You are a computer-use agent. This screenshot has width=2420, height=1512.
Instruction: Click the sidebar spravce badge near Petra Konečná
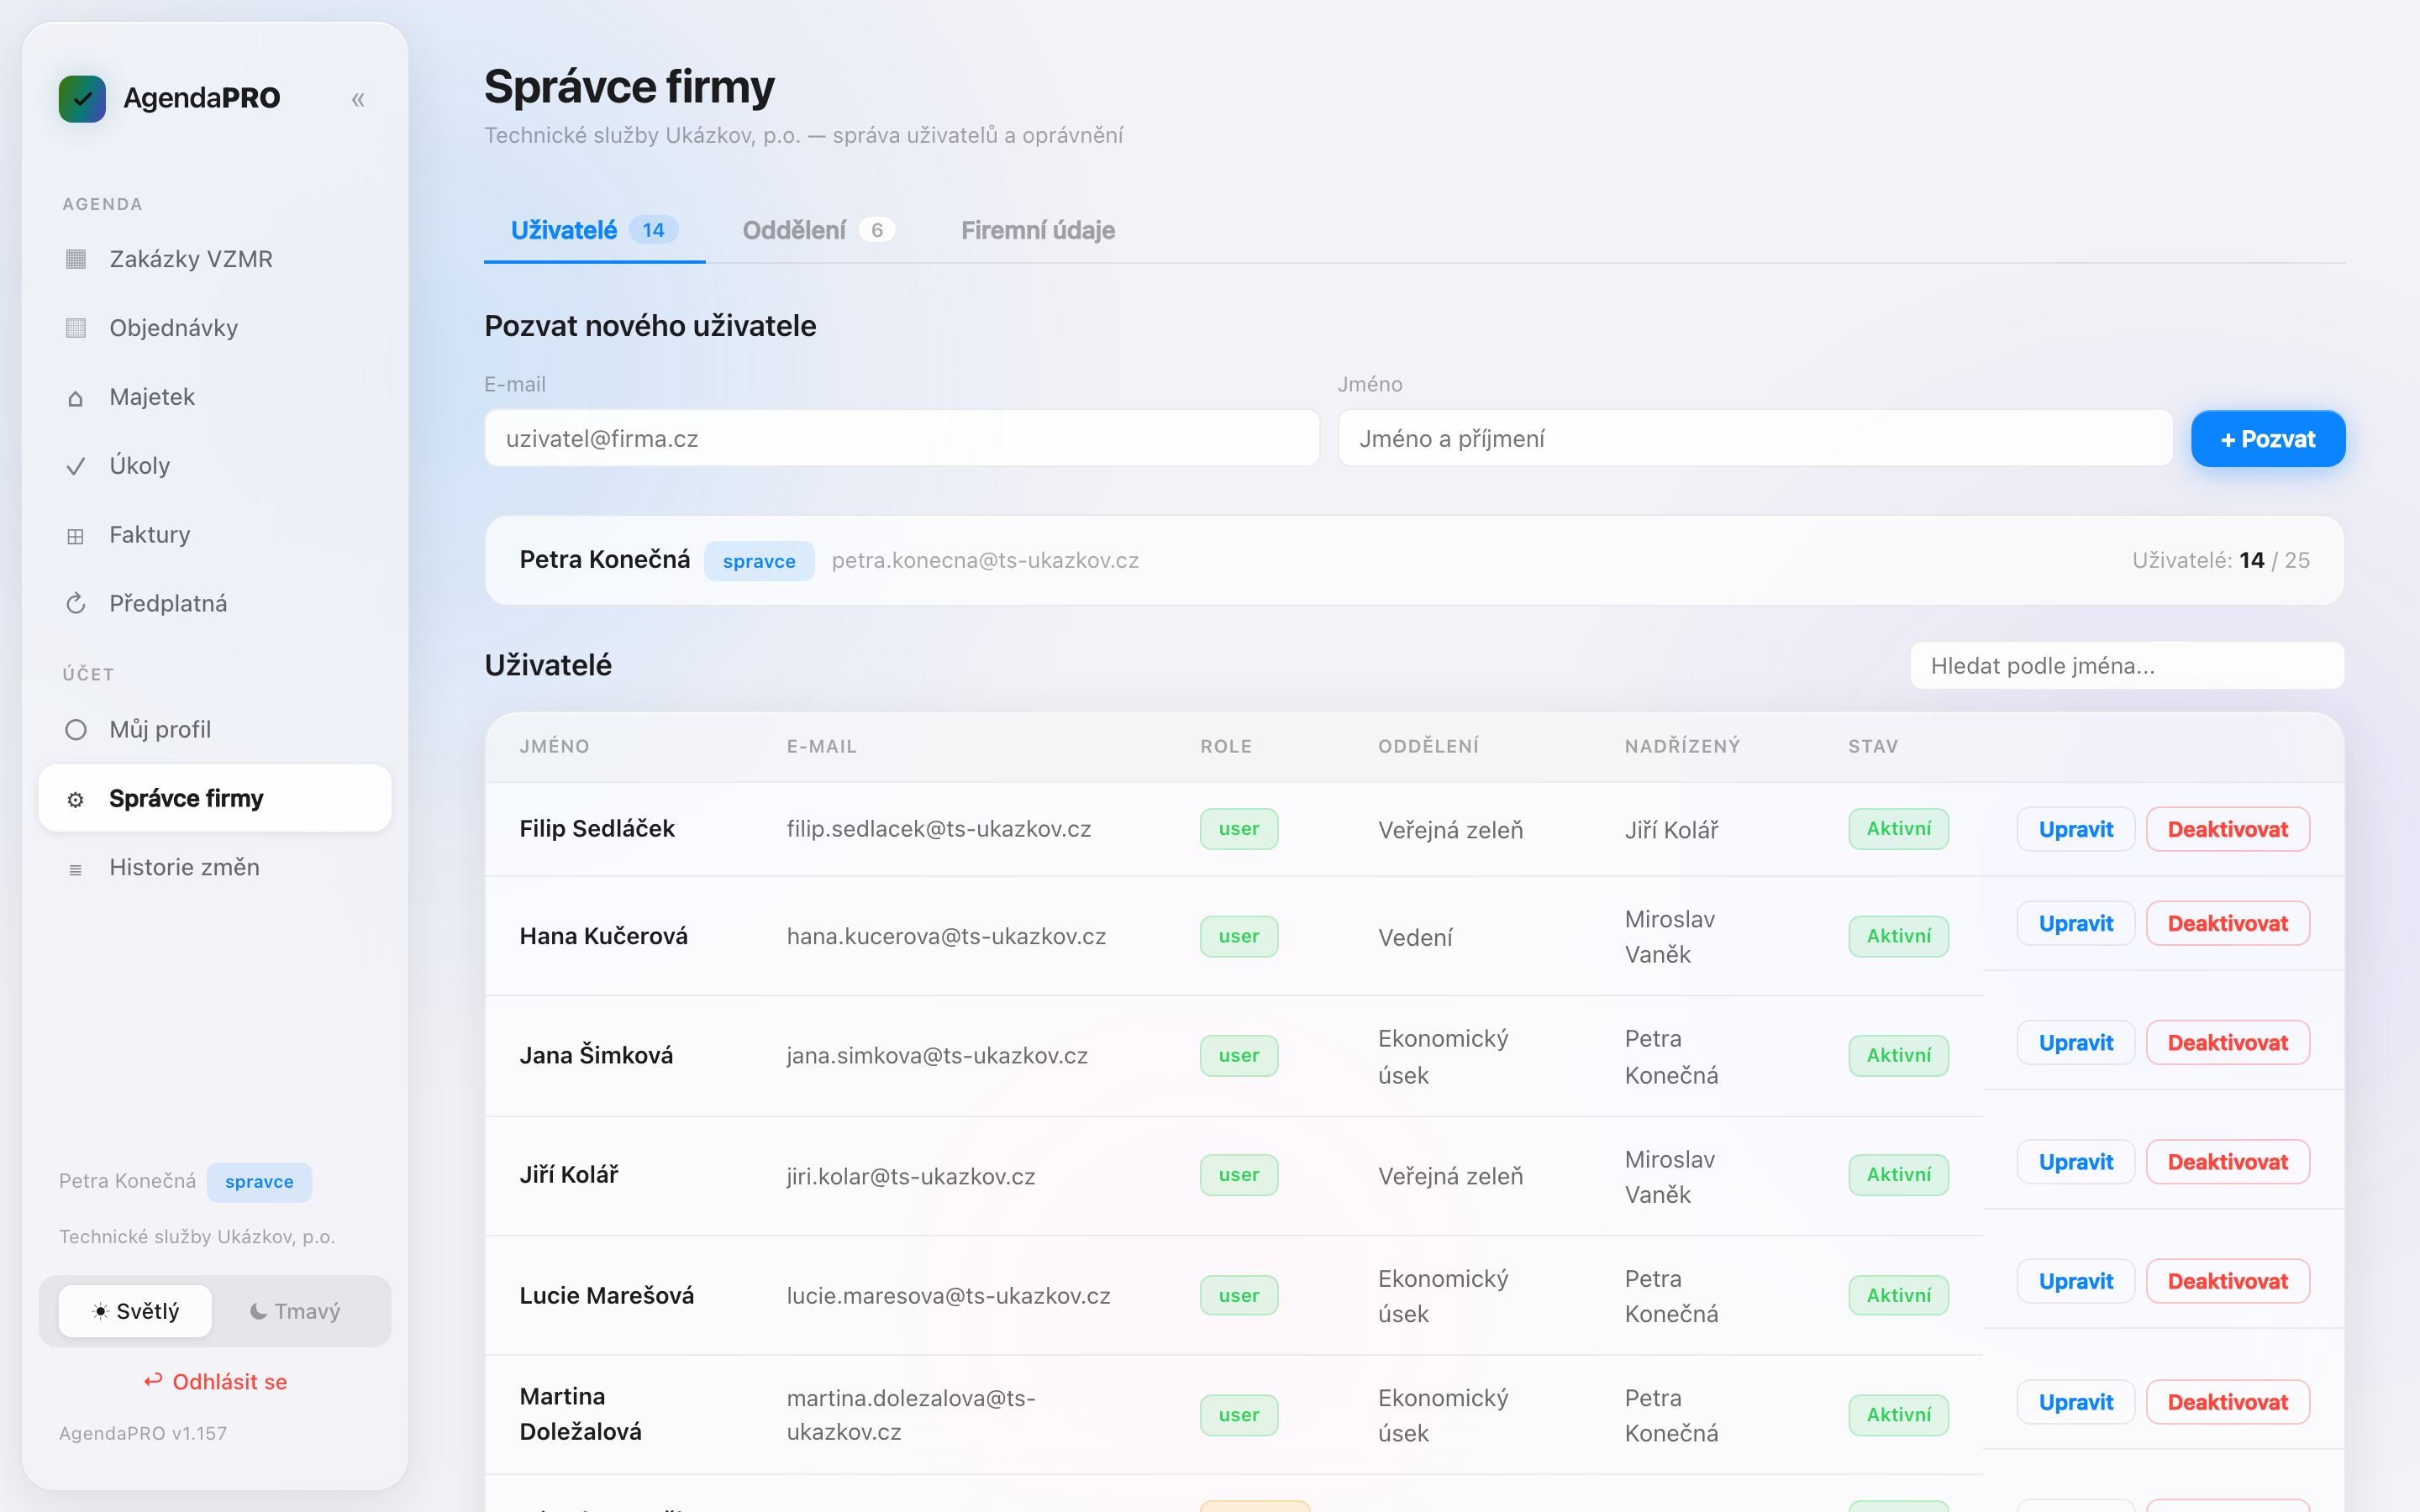pyautogui.click(x=259, y=1182)
